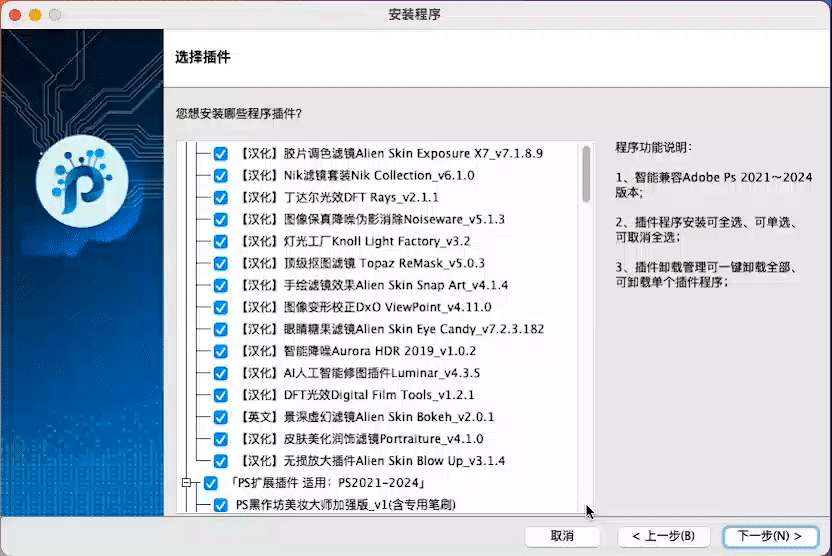832x556 pixels.
Task: Click the 安装程序 window title
Action: (x=414, y=14)
